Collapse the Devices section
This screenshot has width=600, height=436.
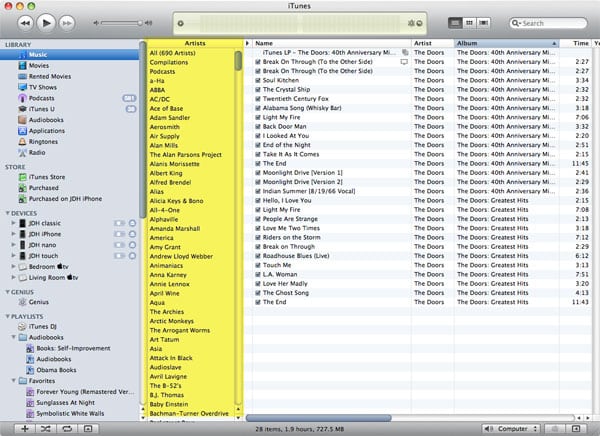coord(7,213)
